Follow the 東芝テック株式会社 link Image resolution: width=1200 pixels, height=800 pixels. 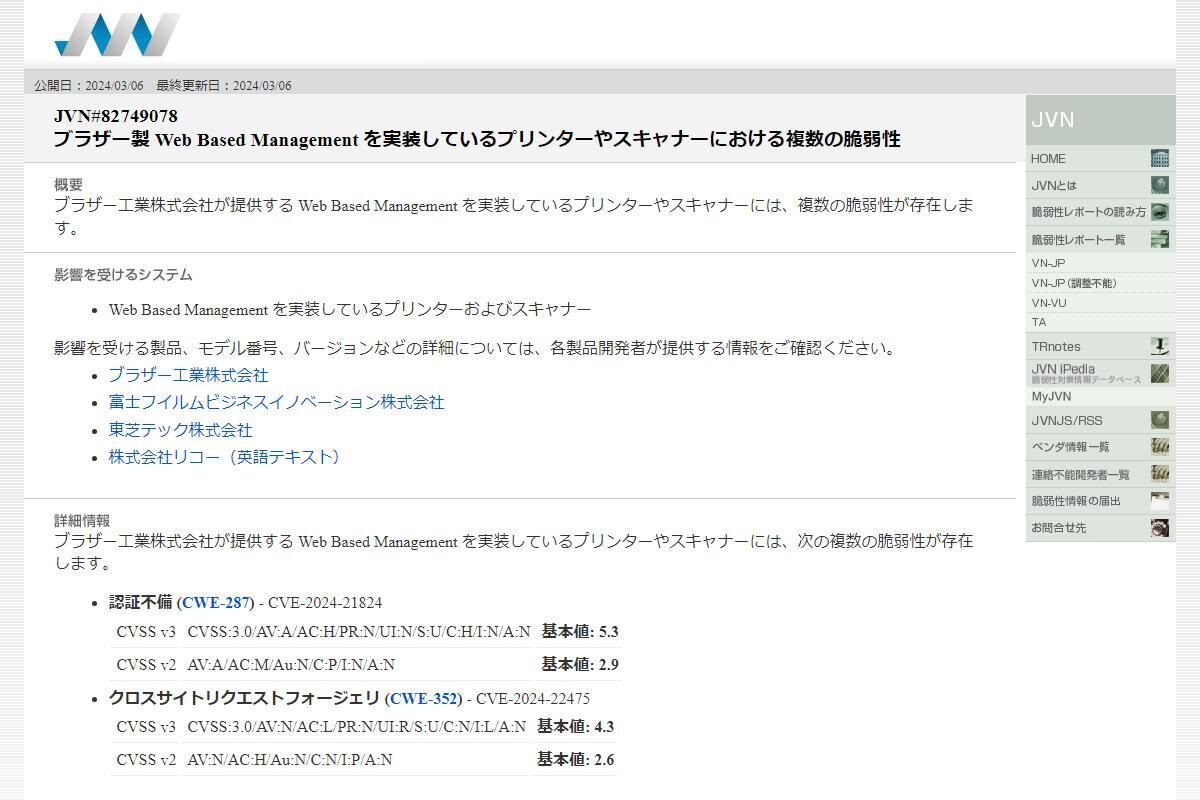coord(180,430)
